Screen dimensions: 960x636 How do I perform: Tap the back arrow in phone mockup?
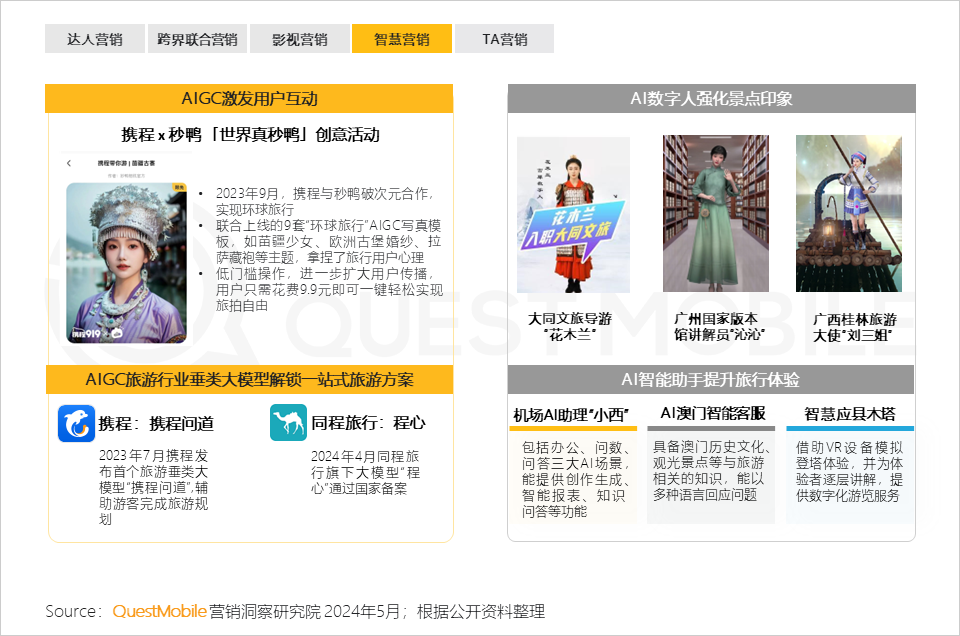tap(69, 163)
